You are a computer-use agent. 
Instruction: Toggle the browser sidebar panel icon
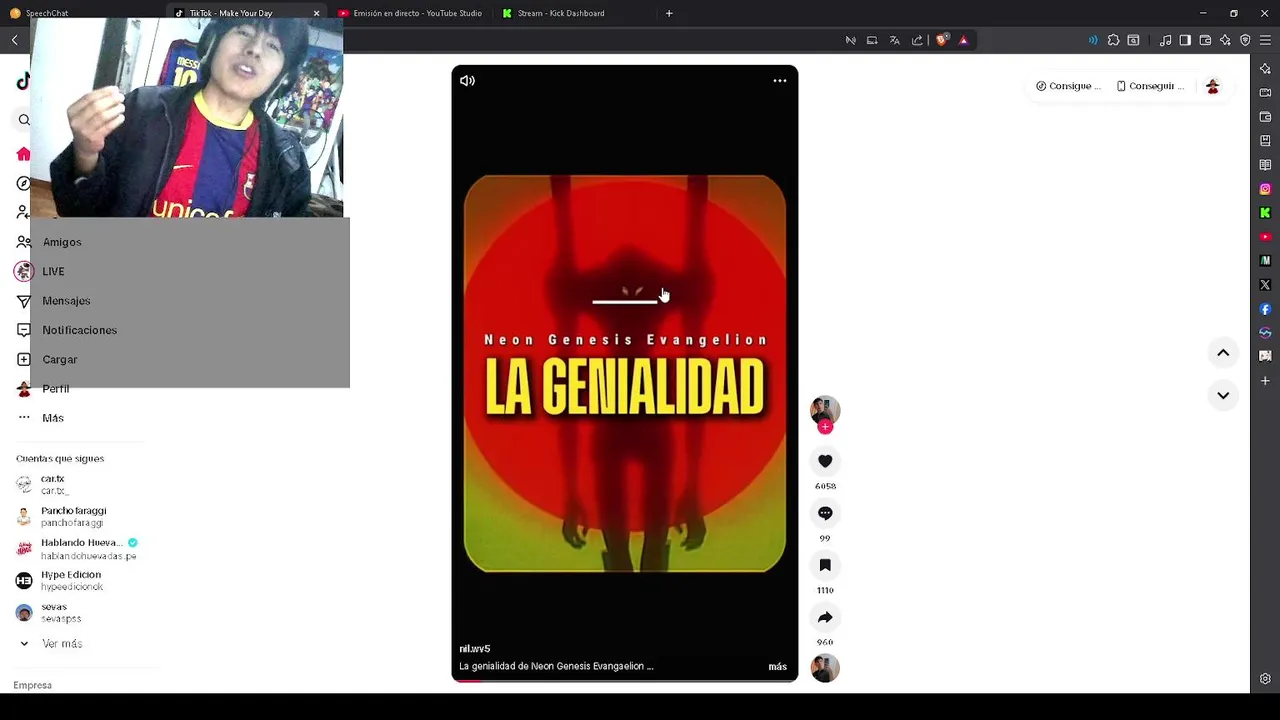(x=1185, y=40)
